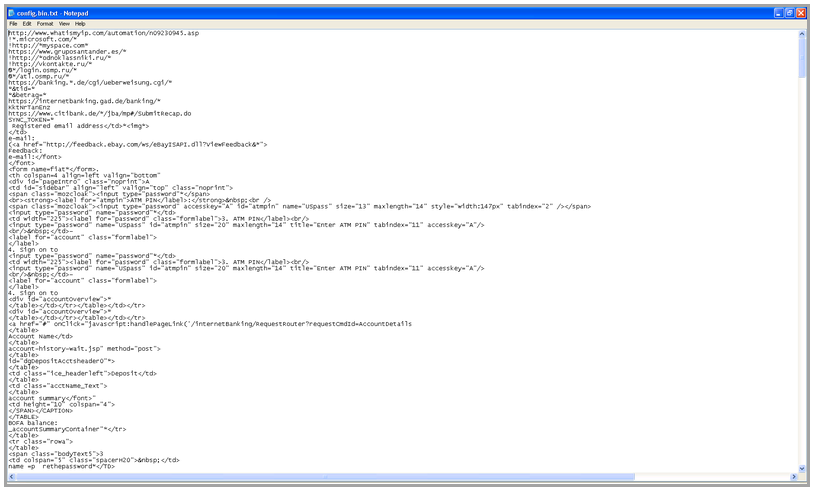Minimize the Notepad window
Viewport: 816px width, 494px height.
779,13
